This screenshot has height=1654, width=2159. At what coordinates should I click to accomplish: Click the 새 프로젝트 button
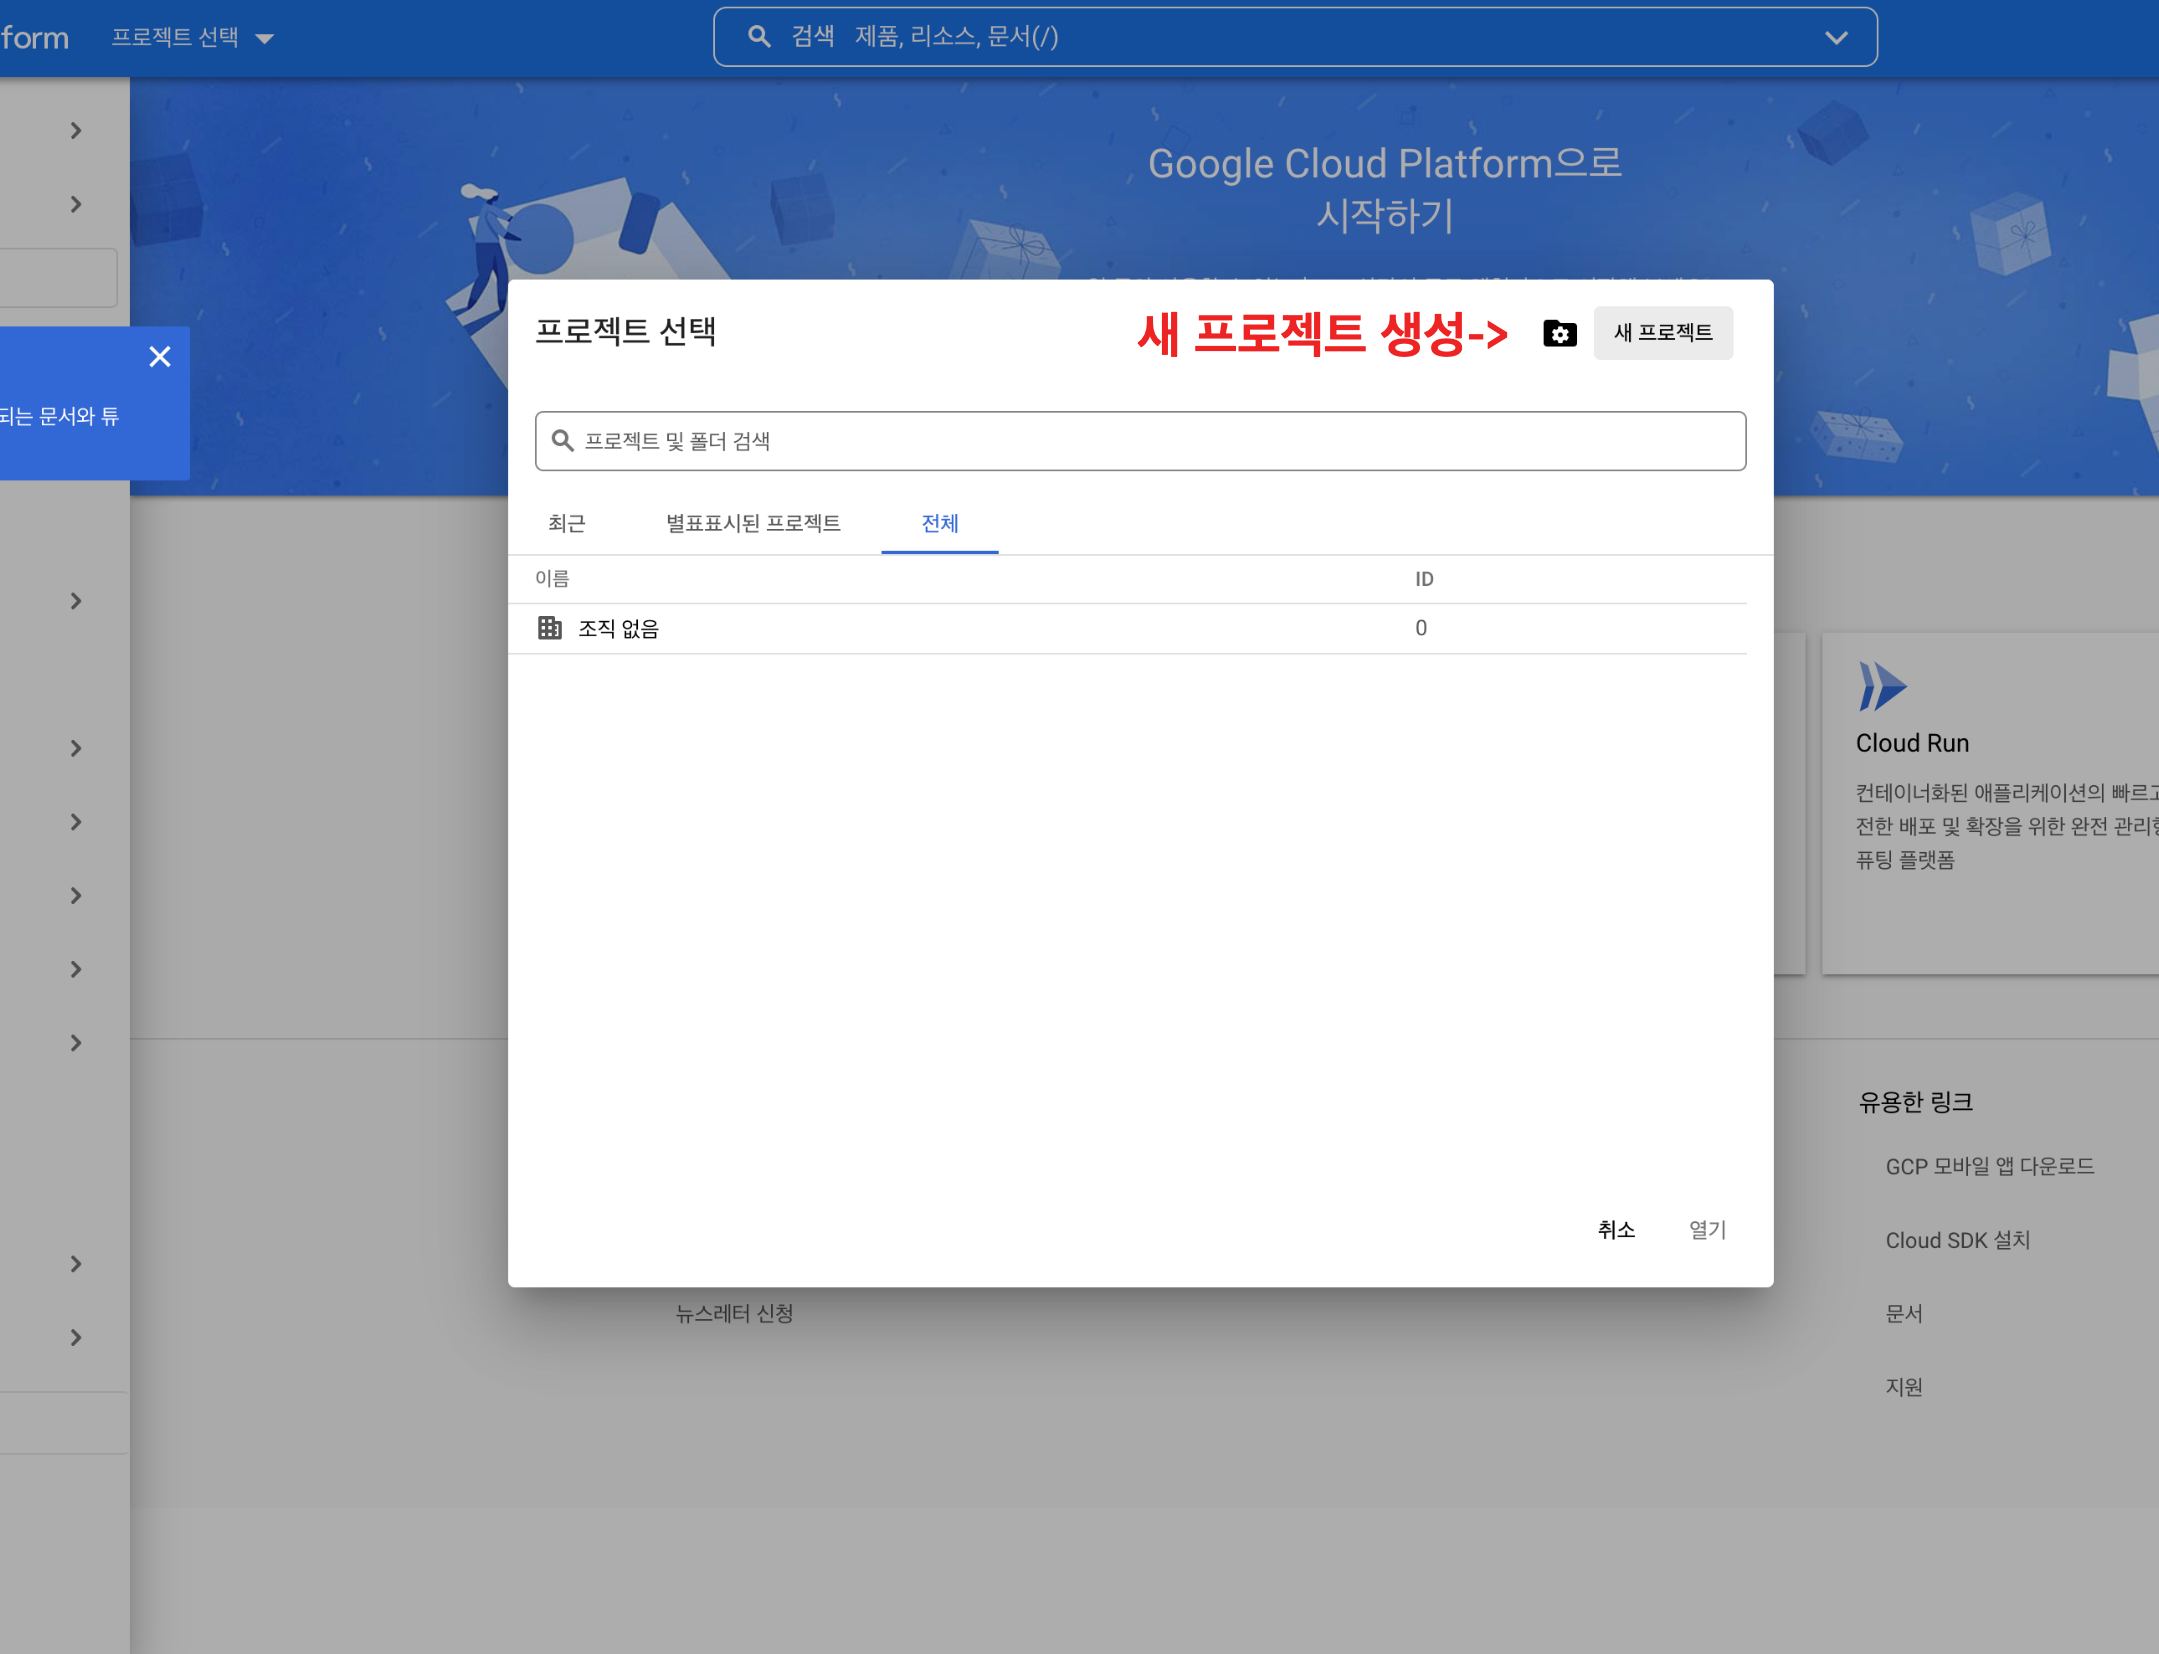(x=1662, y=333)
